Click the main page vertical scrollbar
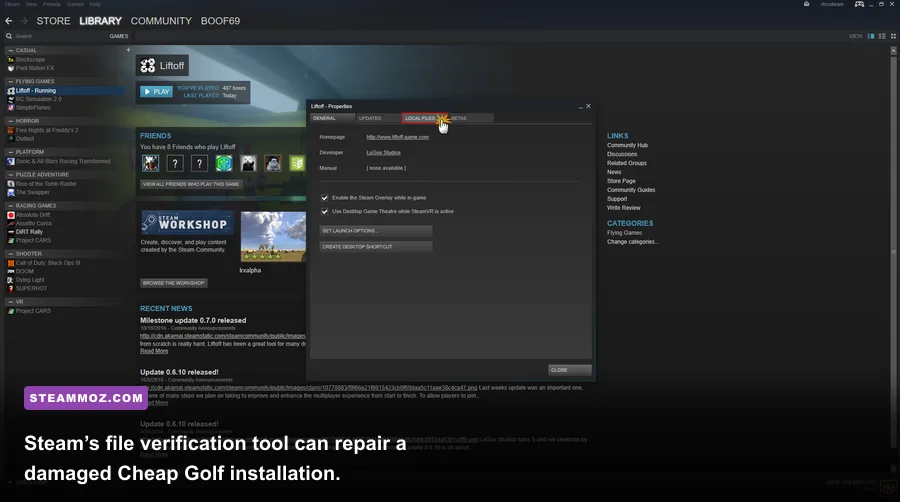The image size is (900, 502). pos(893,252)
